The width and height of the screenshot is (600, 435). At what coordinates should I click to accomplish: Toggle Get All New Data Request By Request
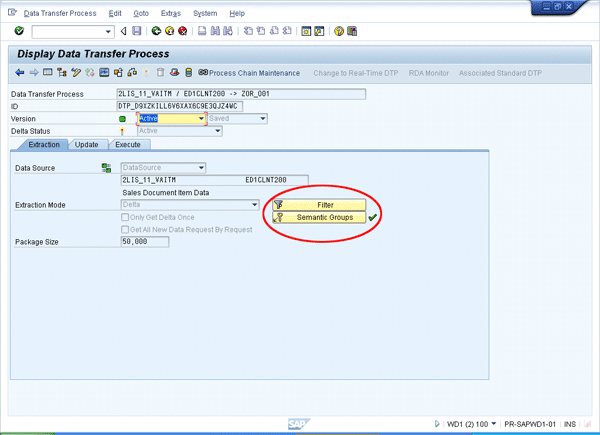(125, 229)
